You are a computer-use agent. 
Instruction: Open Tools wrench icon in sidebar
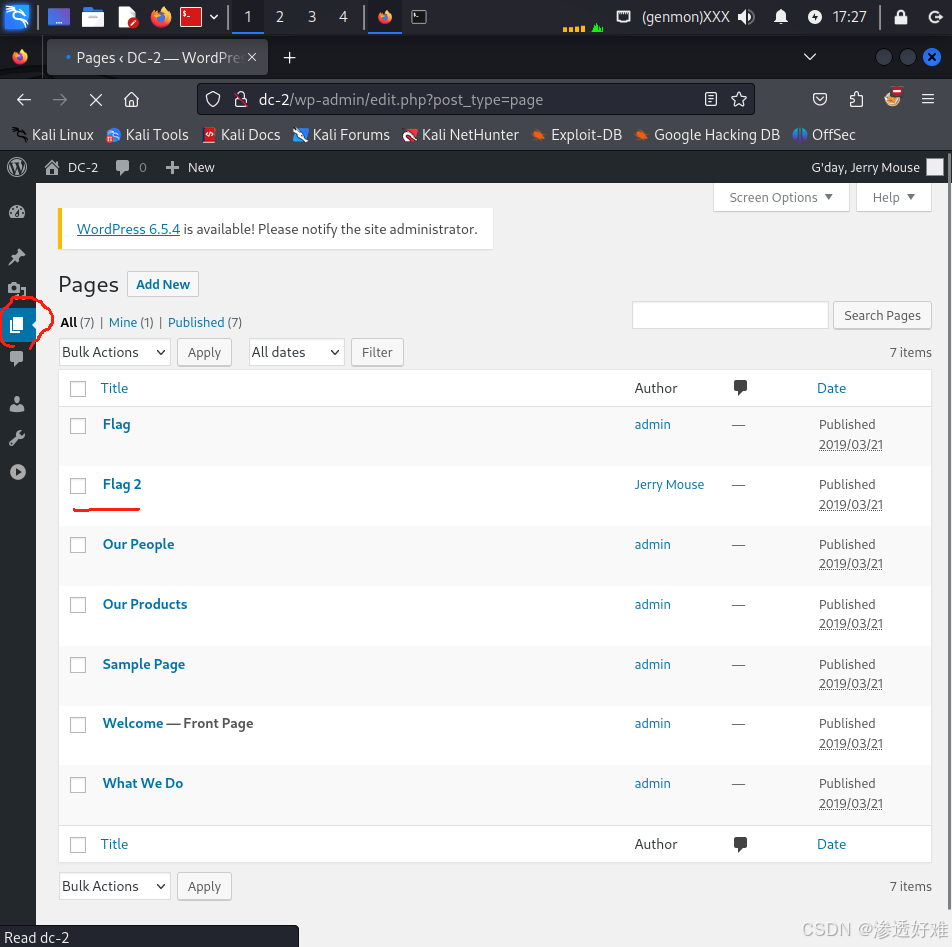(17, 438)
